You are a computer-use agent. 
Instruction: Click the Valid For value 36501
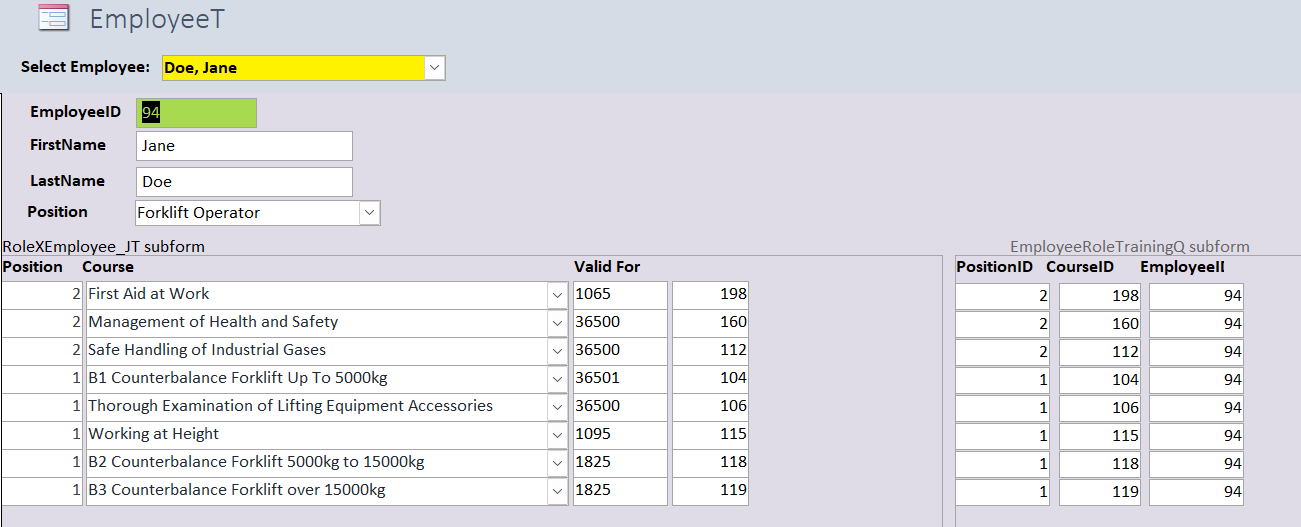619,379
